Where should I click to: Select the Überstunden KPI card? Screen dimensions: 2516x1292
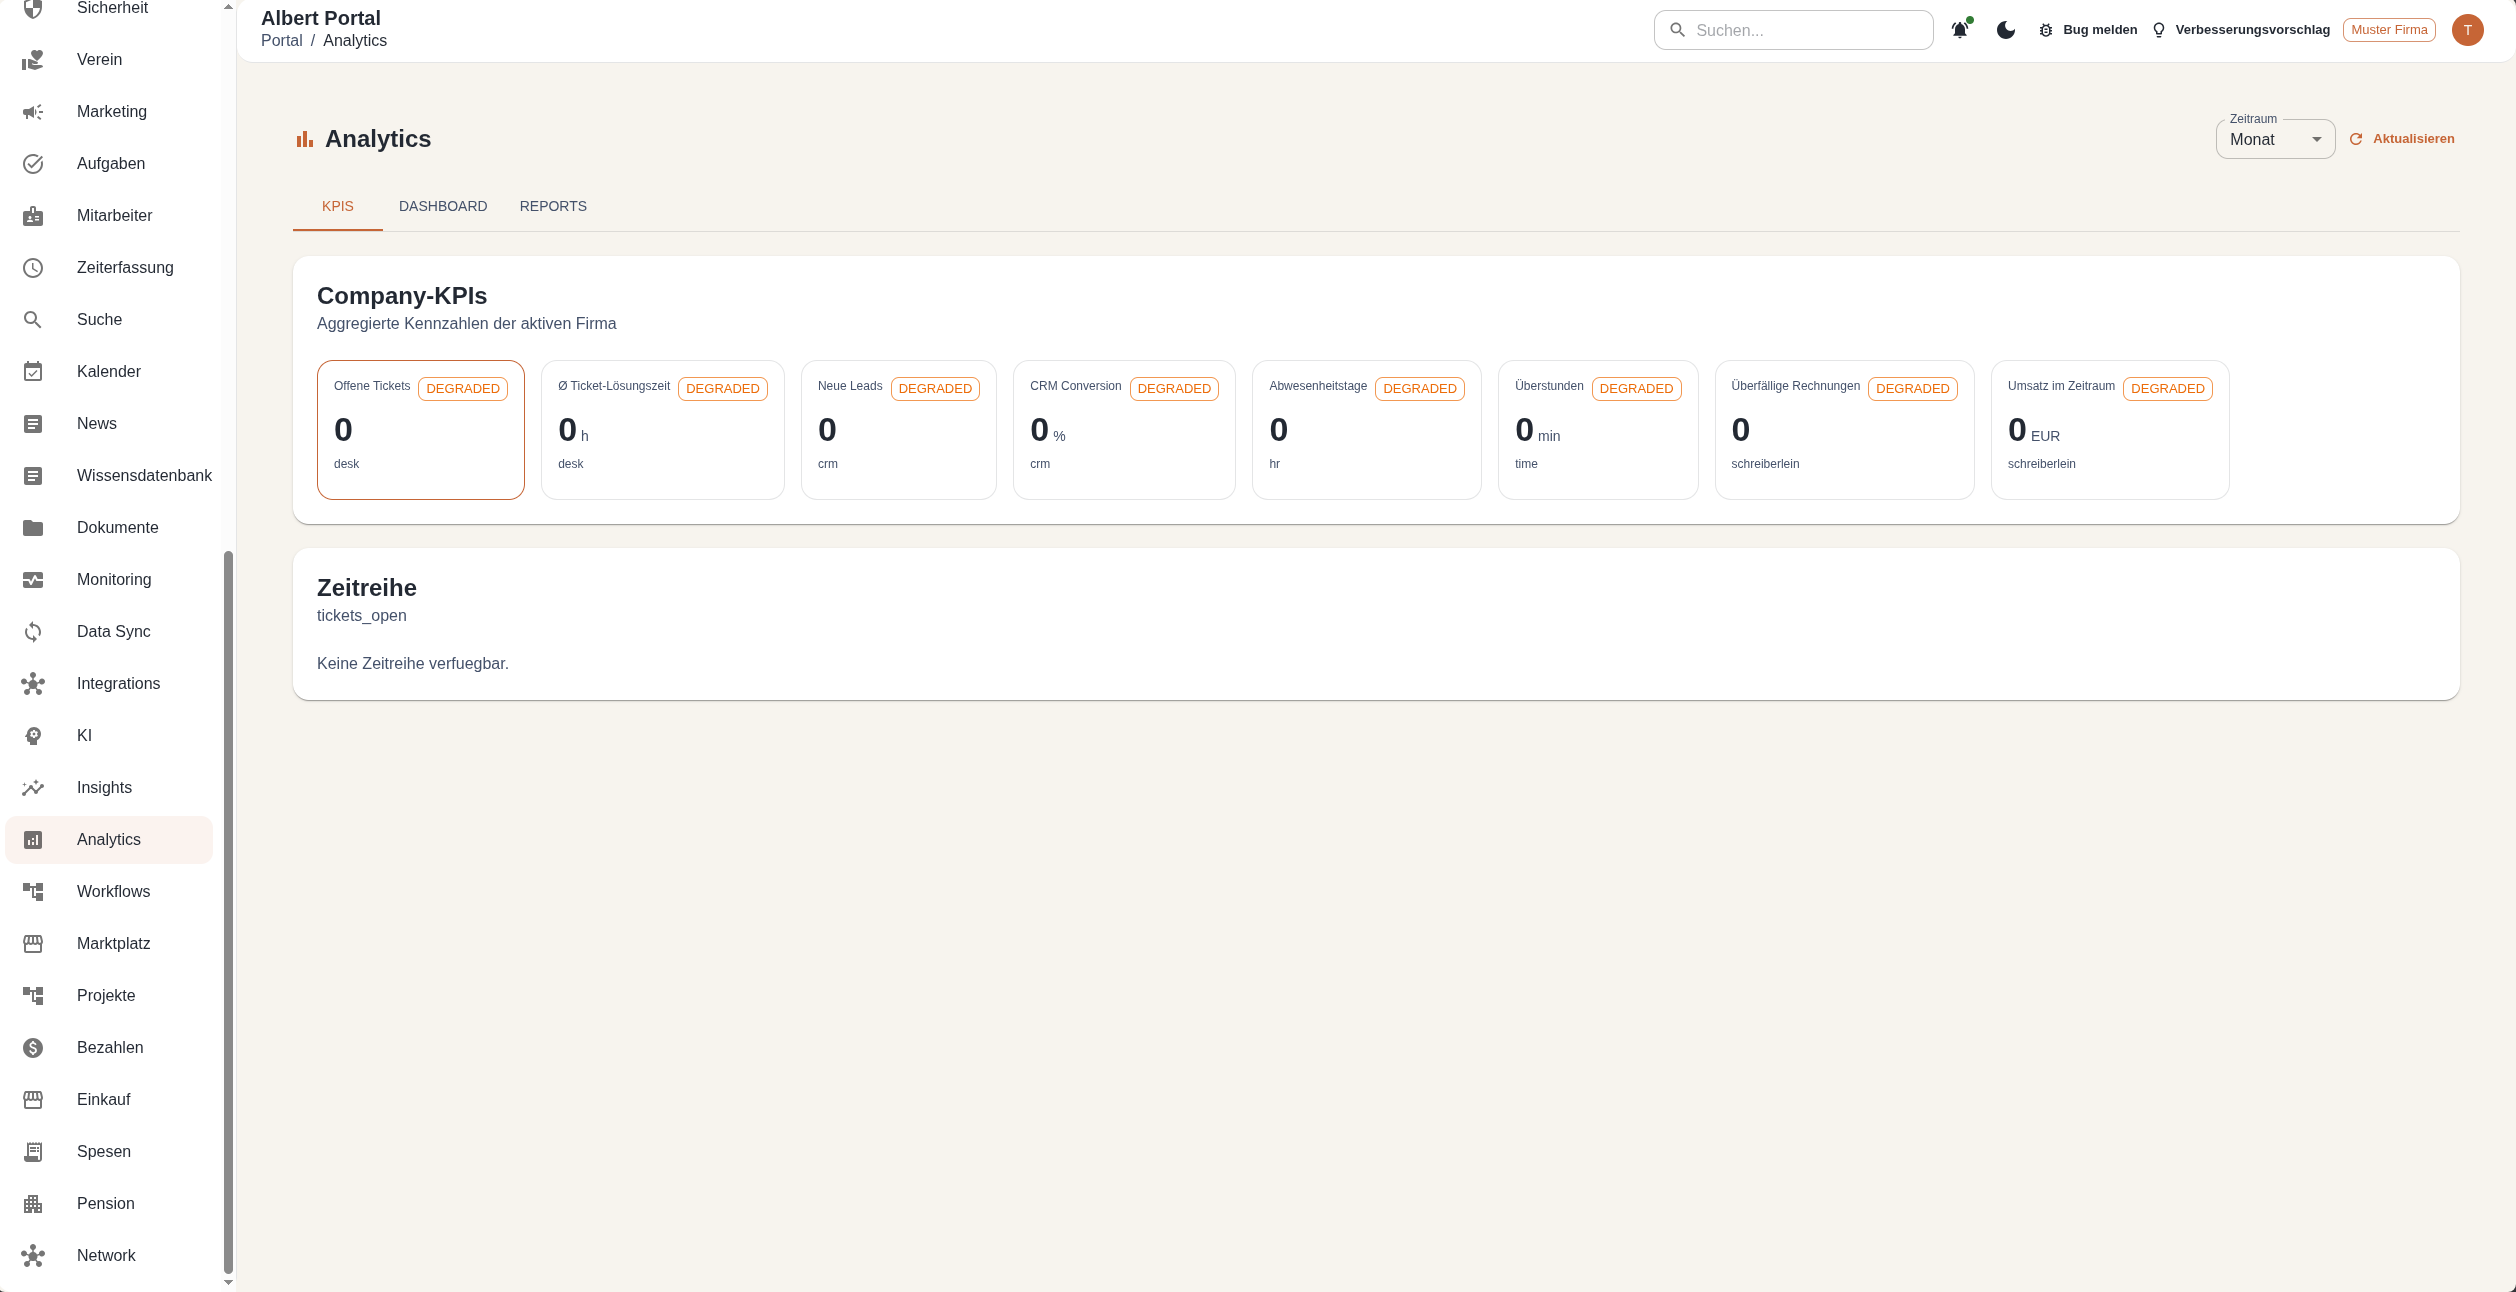coord(1598,430)
